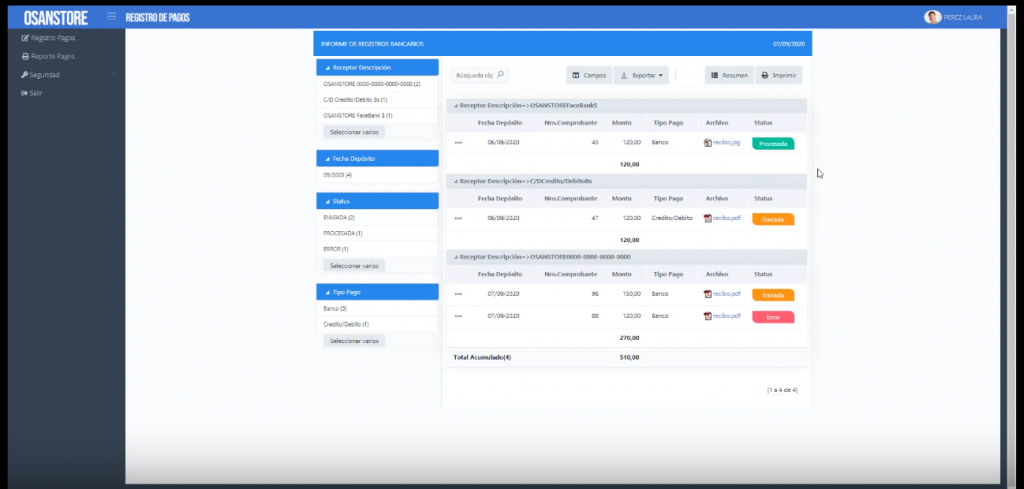This screenshot has height=489, width=1024.
Task: Sort by Monto header in first group
Action: 622,123
